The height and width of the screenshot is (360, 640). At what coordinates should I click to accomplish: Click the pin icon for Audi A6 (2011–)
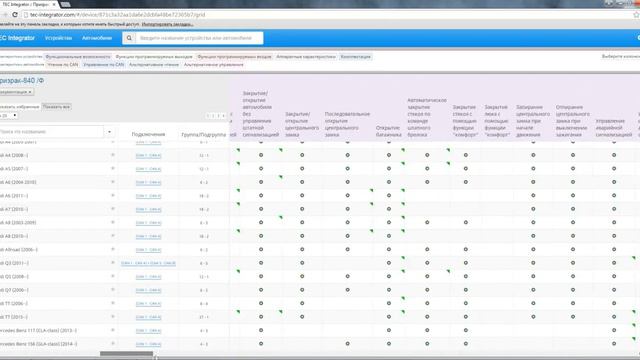(113, 196)
